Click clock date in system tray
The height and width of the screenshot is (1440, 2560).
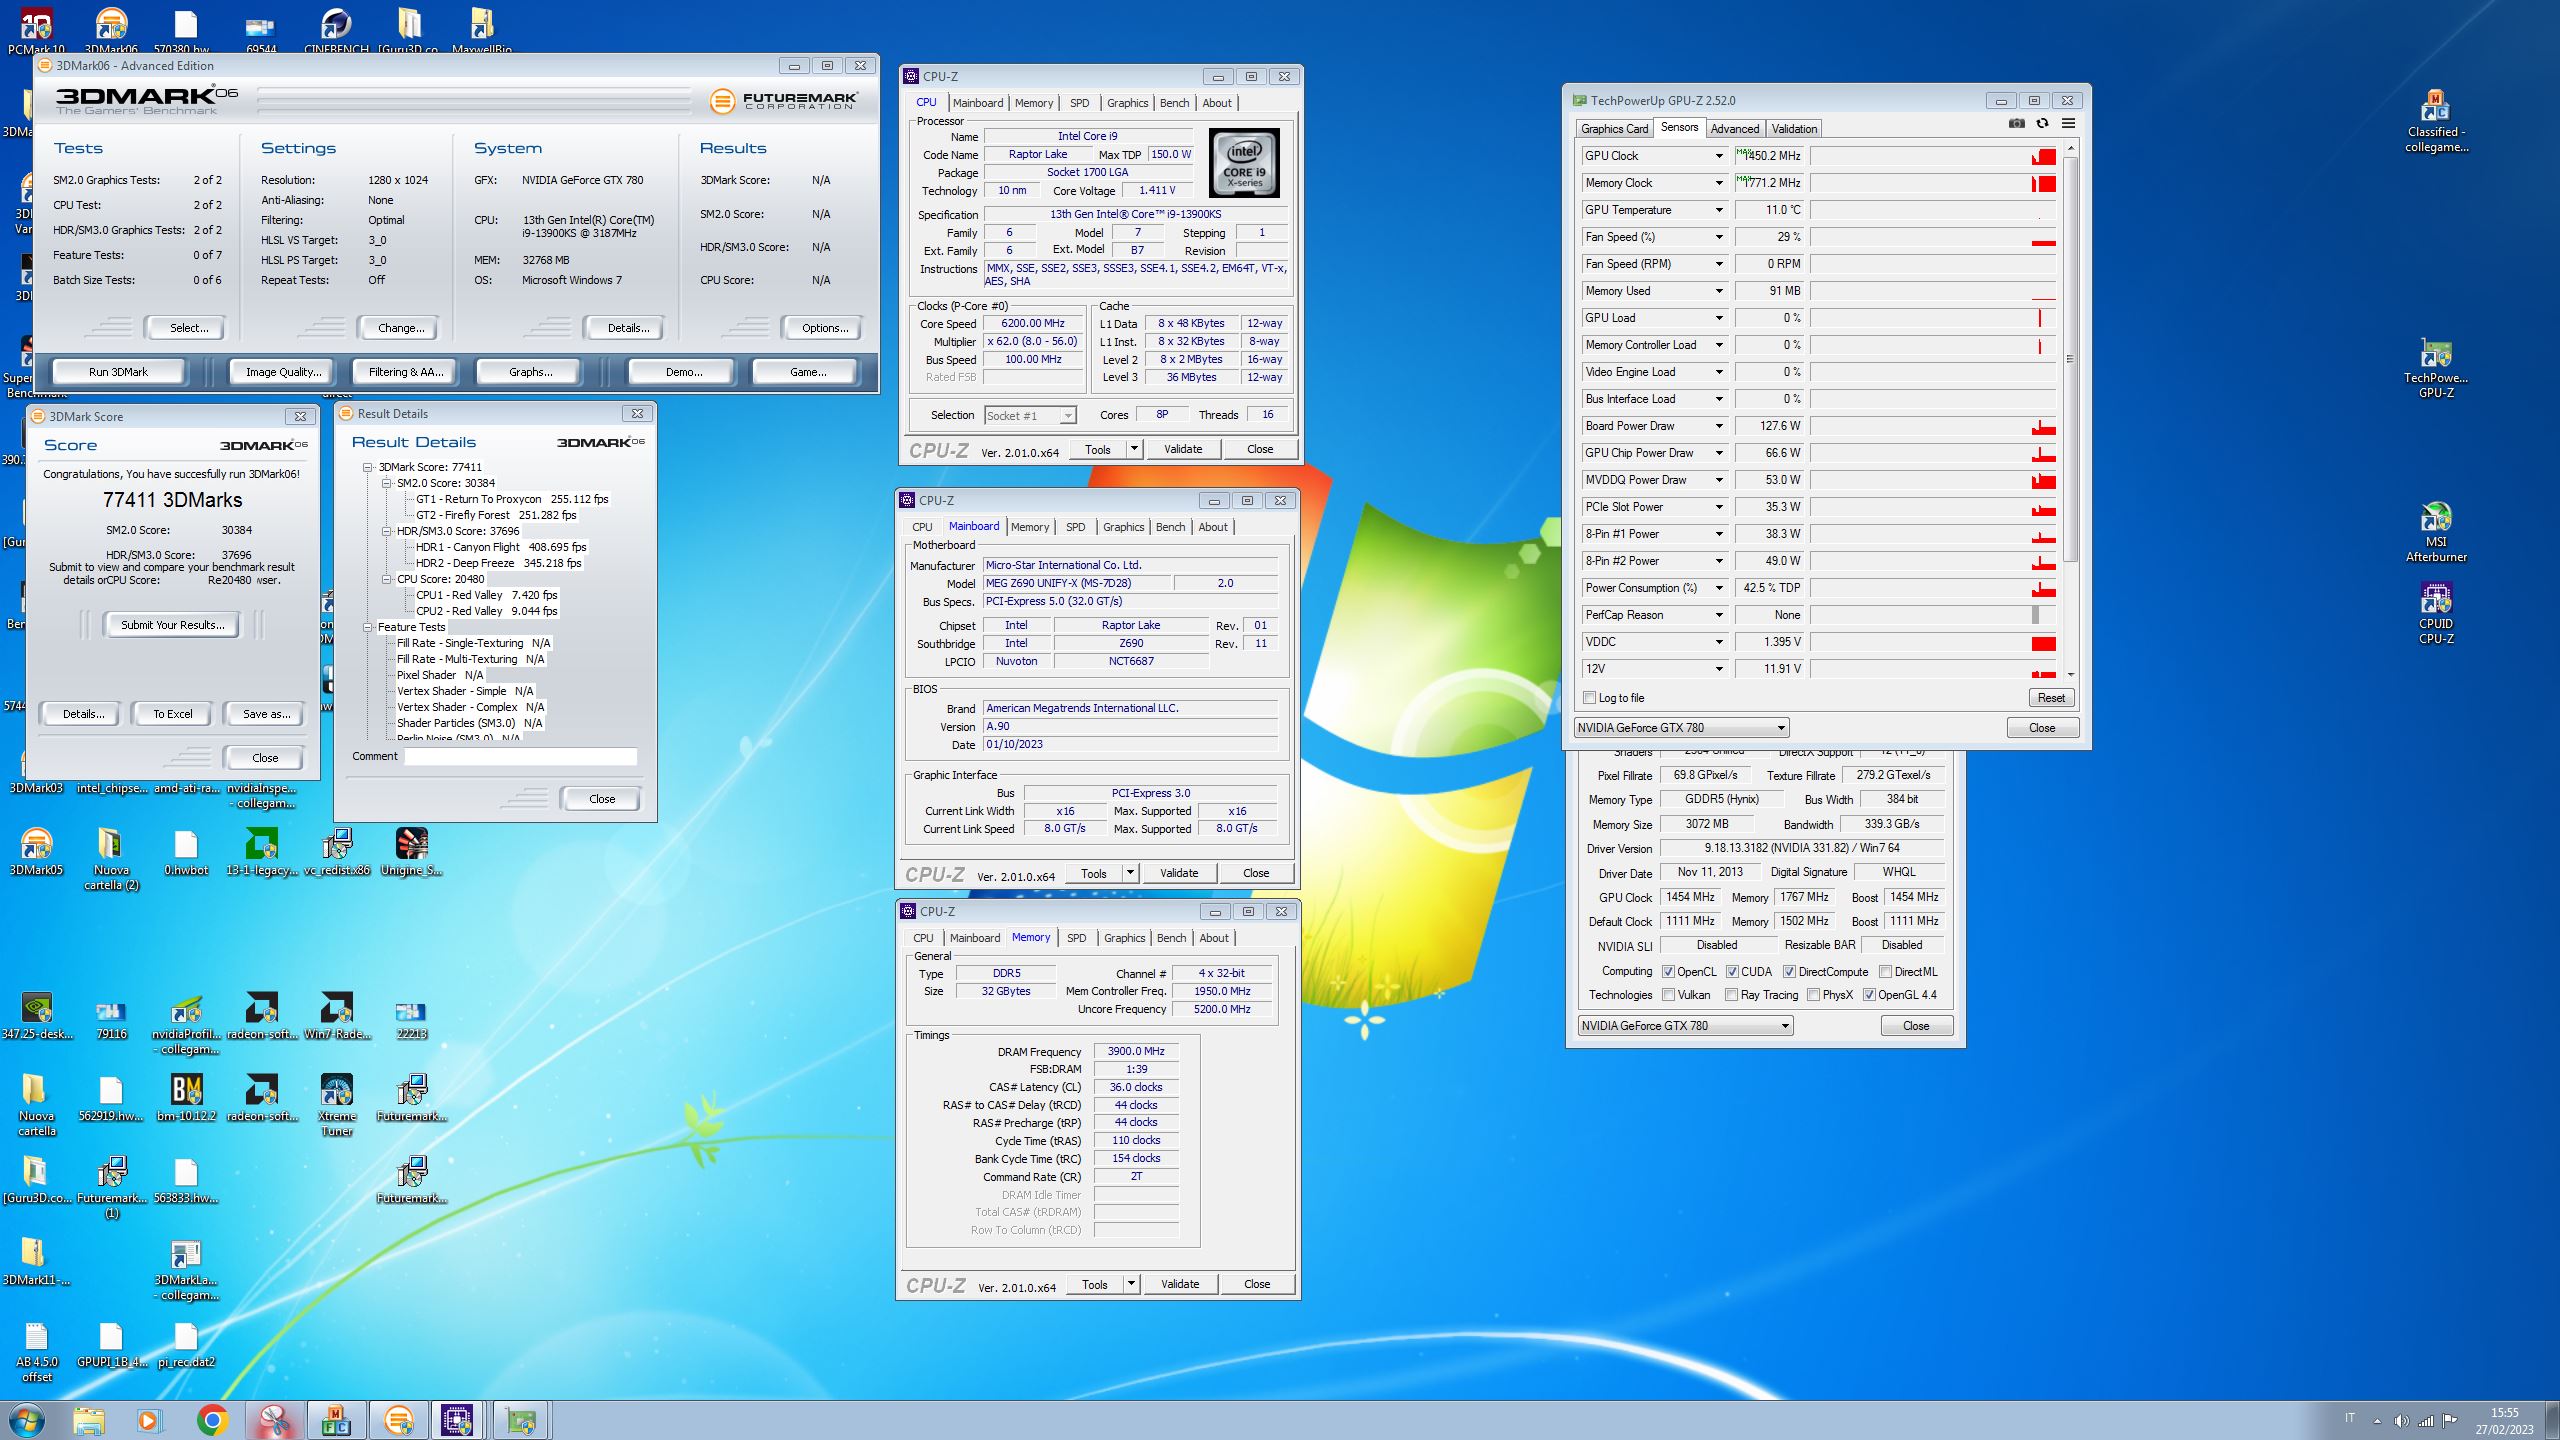click(2504, 1430)
